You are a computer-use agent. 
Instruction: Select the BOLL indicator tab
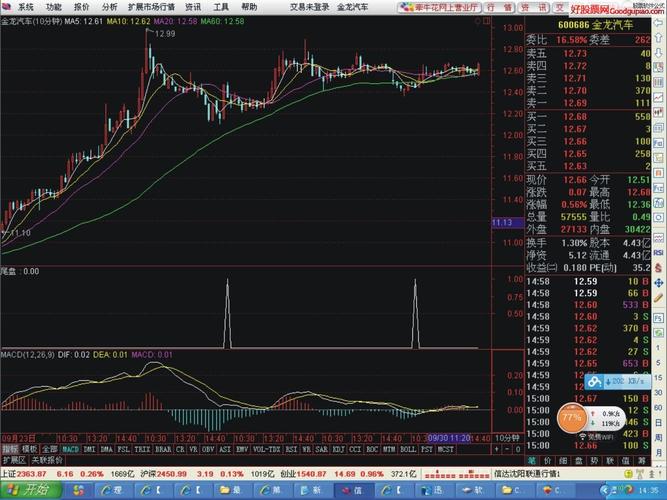(x=408, y=449)
